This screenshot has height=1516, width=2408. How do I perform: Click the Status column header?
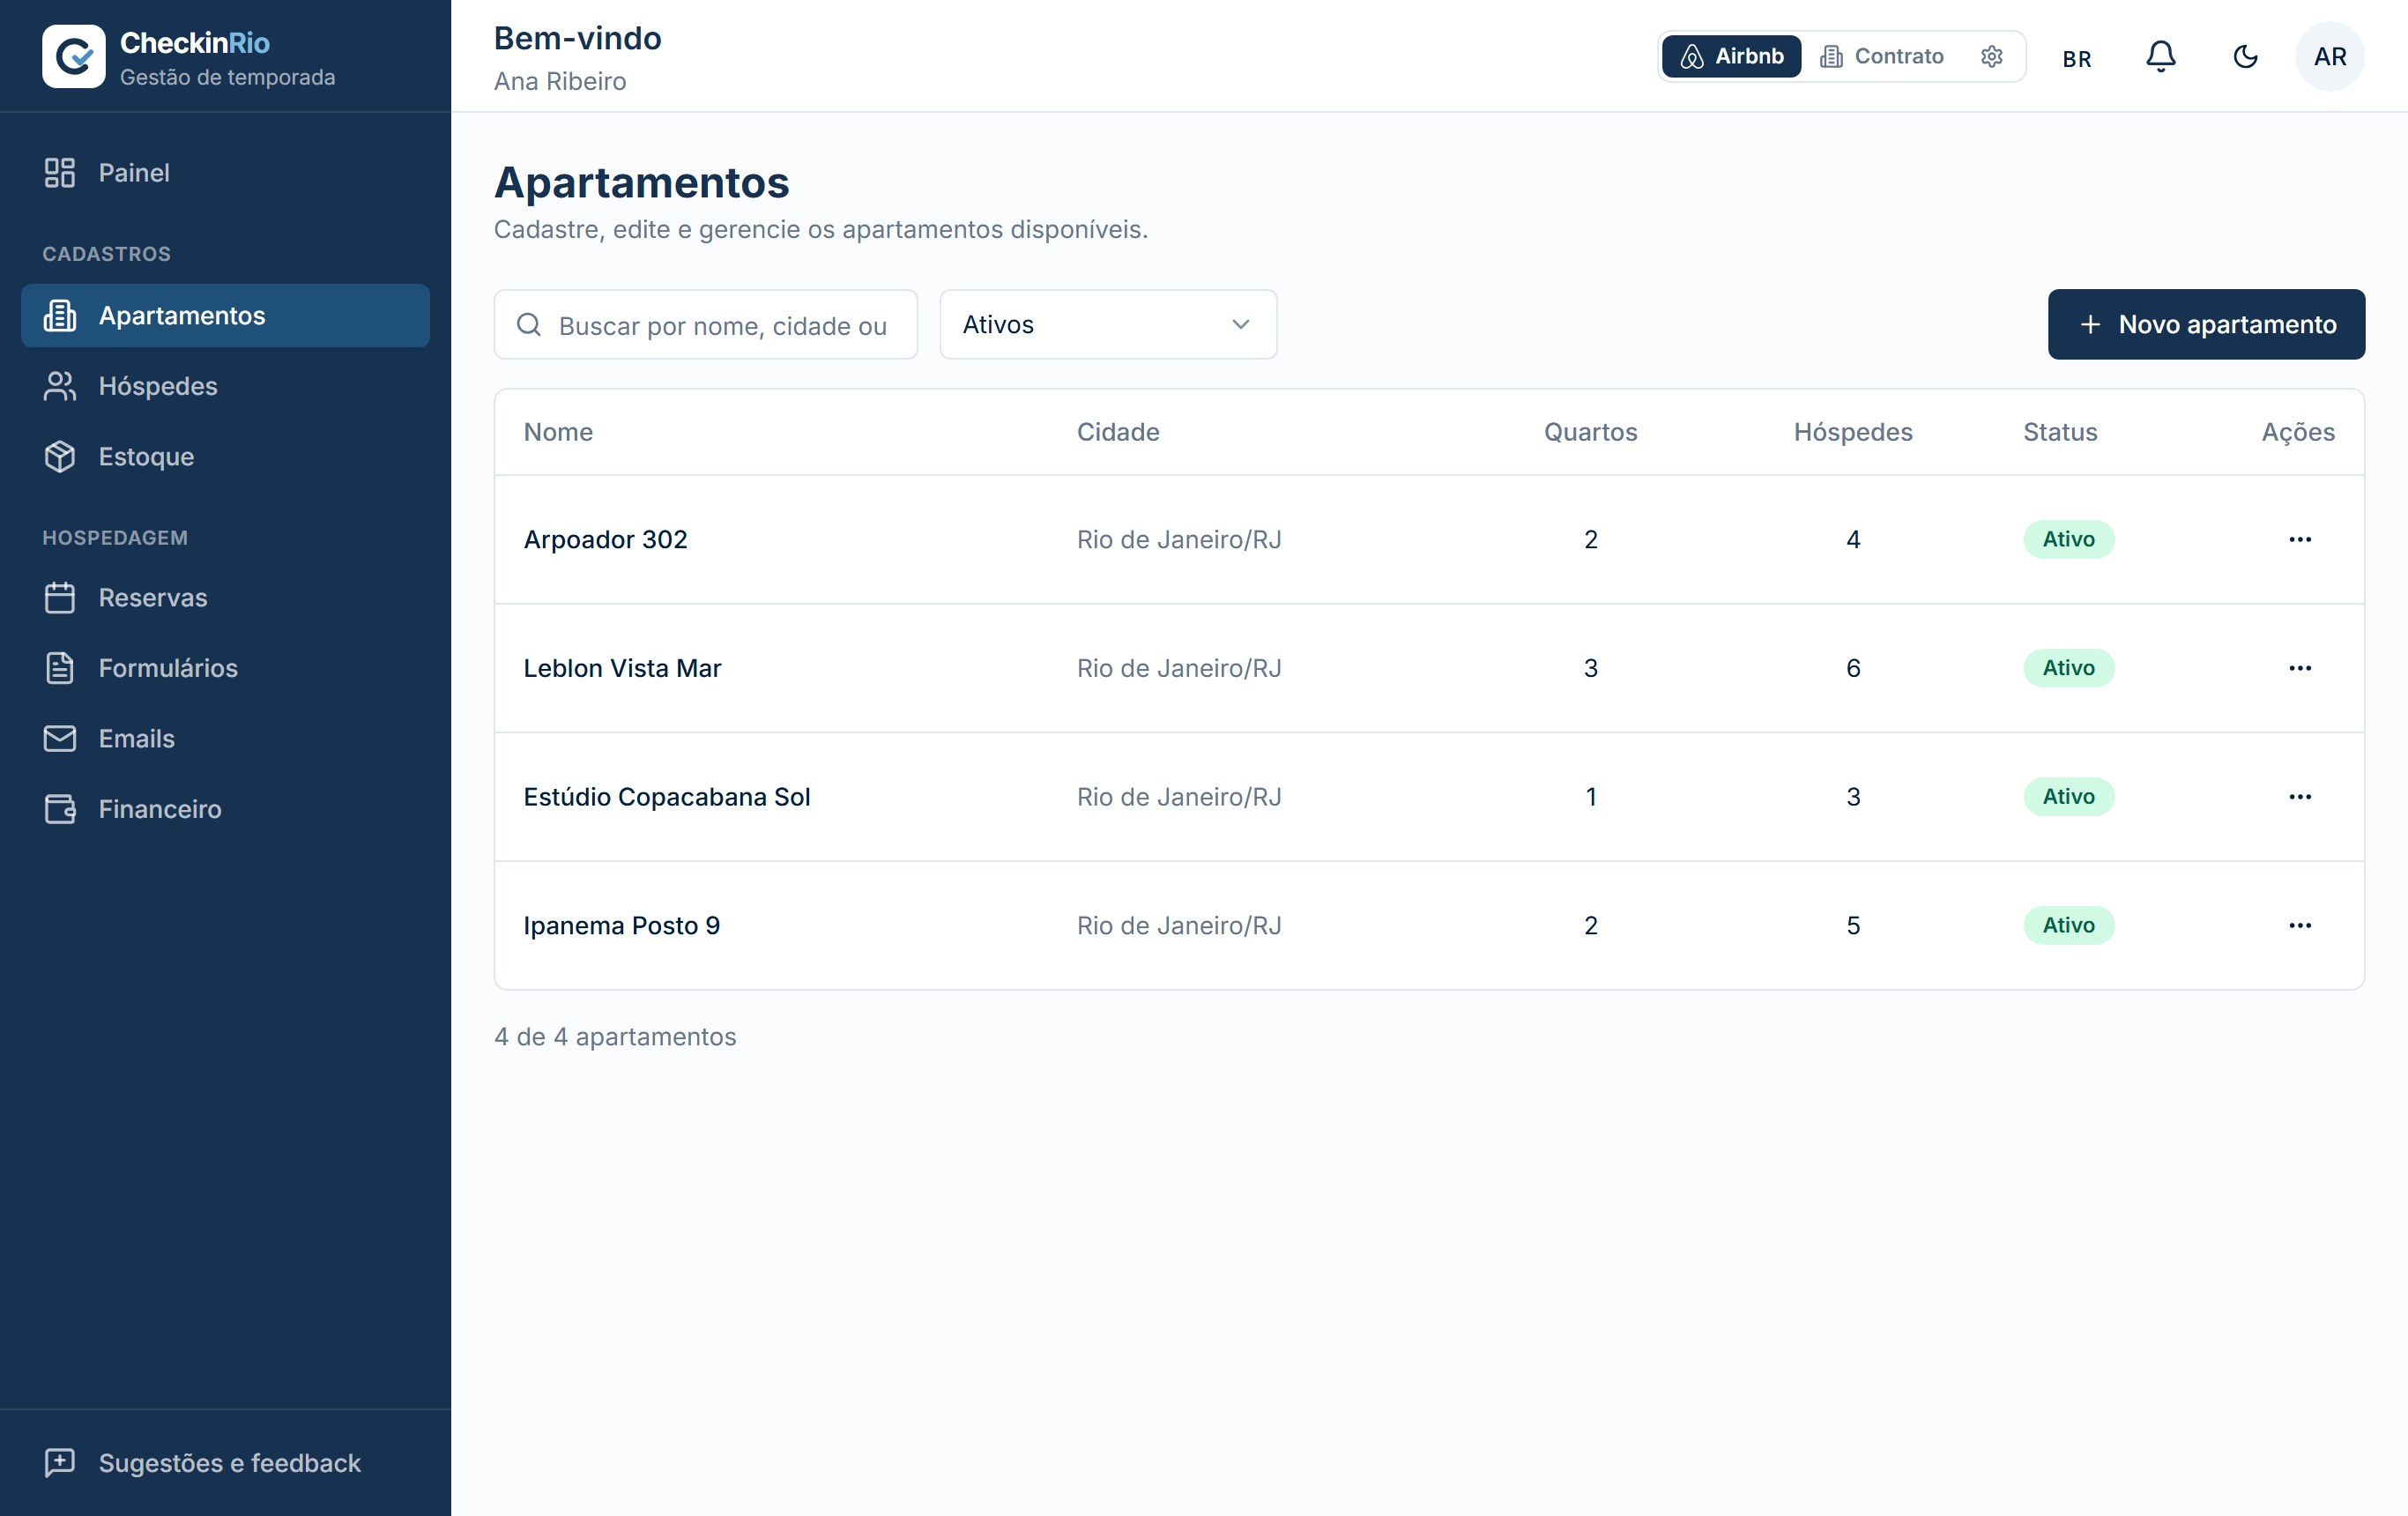pyautogui.click(x=2060, y=432)
